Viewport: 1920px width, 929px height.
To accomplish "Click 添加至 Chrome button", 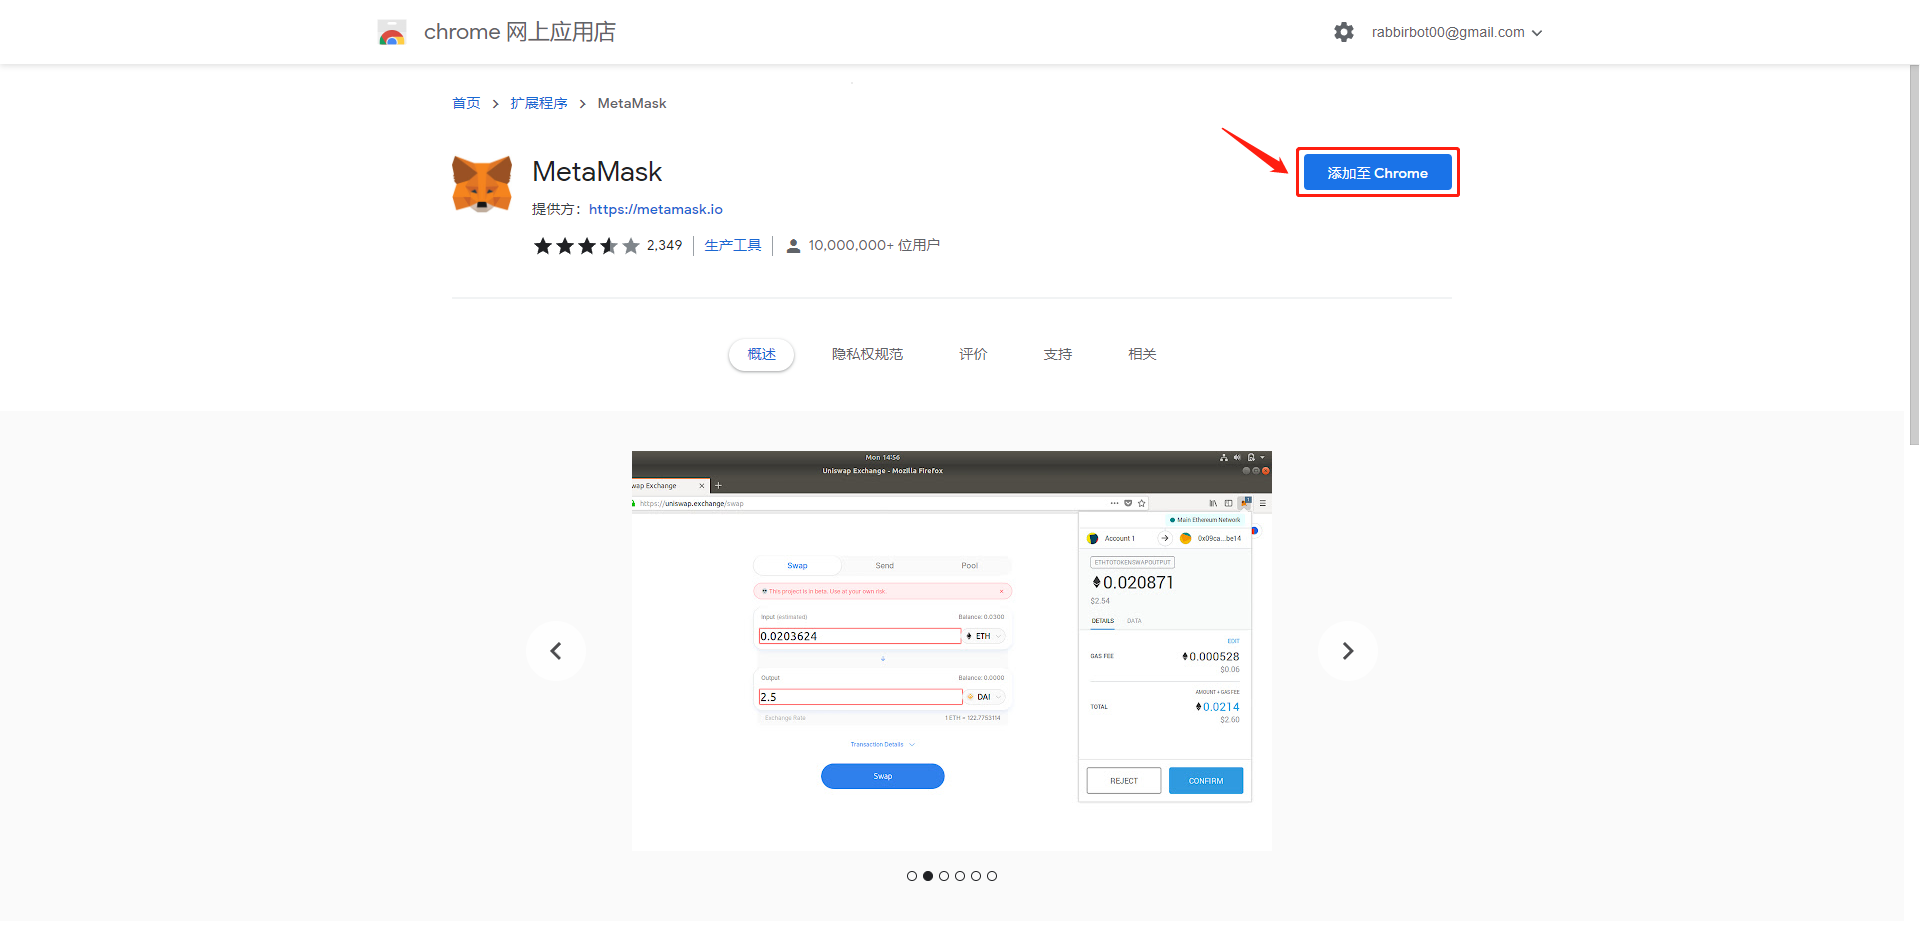I will click(1377, 173).
